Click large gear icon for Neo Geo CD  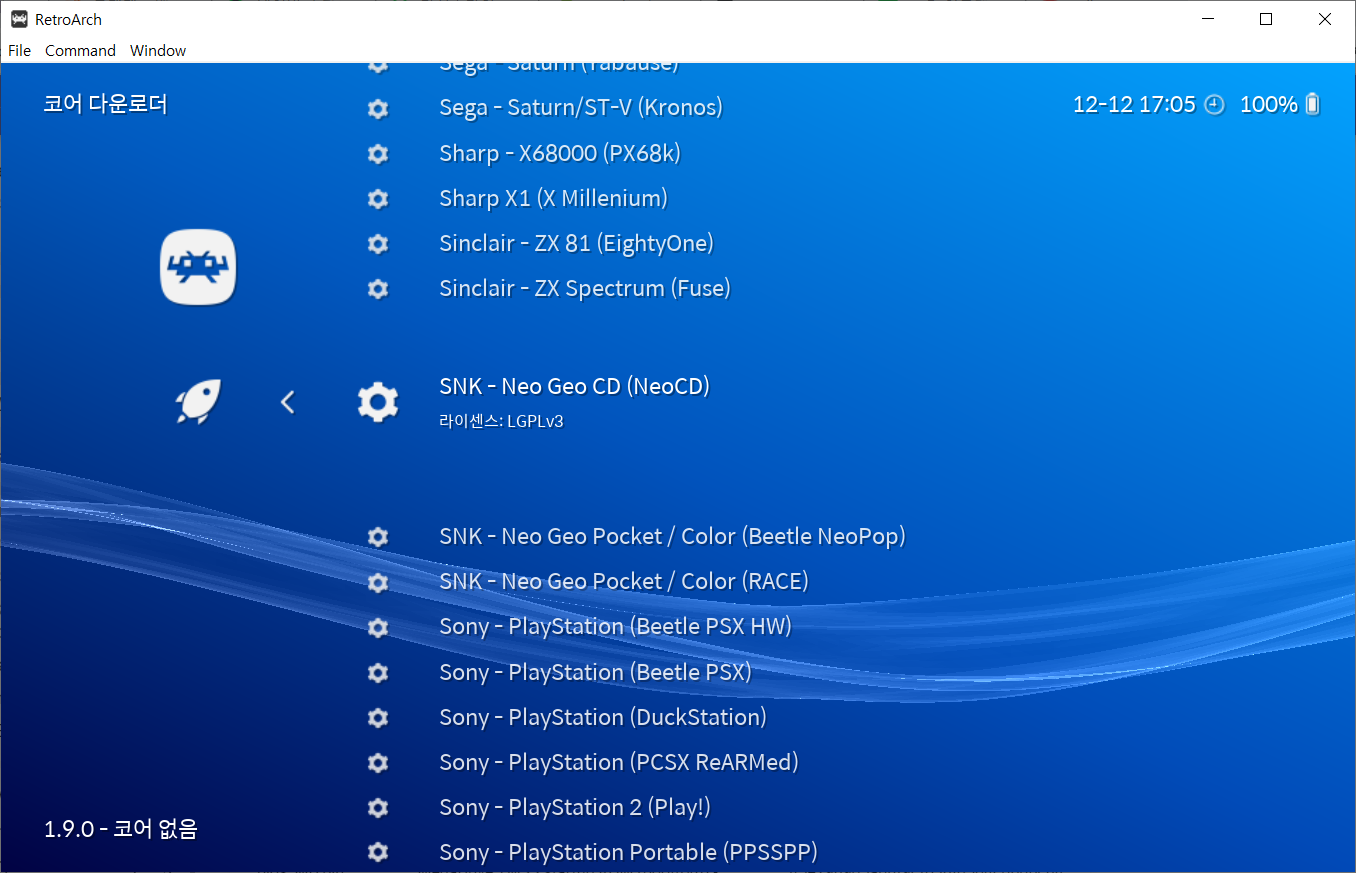378,401
